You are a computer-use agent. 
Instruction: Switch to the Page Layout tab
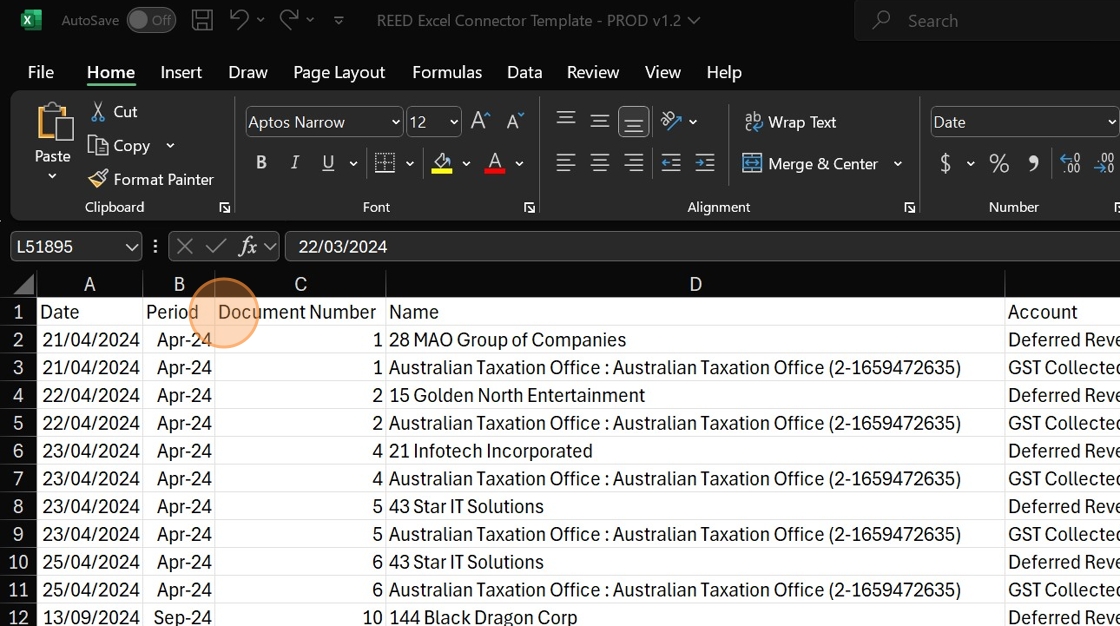tap(339, 72)
